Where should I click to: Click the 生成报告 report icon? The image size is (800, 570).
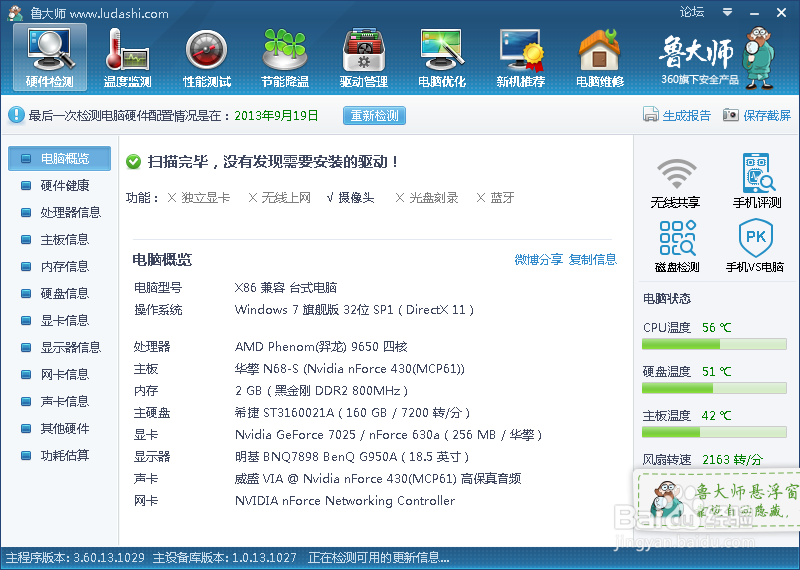tap(651, 114)
